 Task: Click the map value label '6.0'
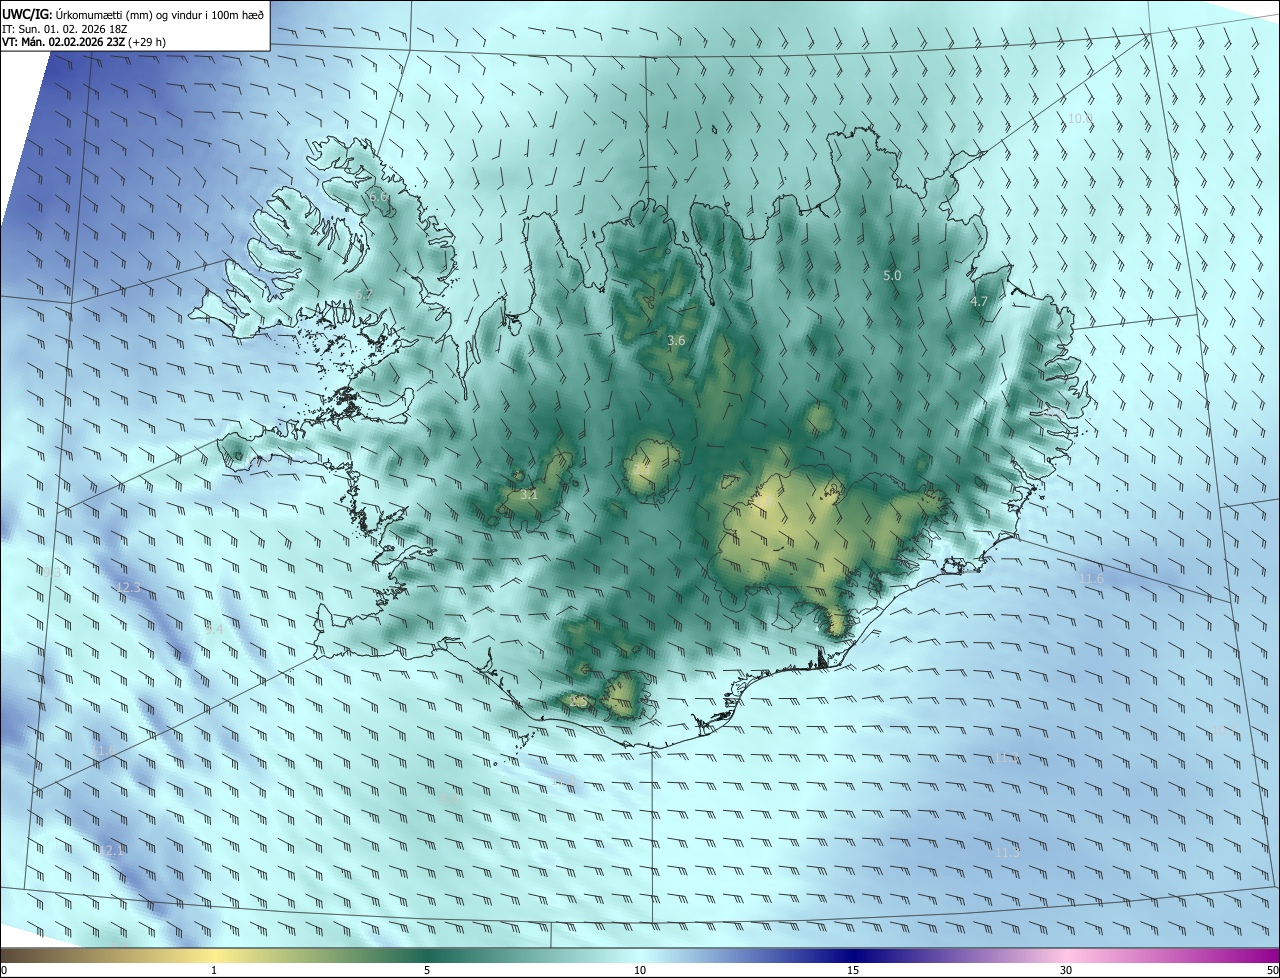(379, 197)
